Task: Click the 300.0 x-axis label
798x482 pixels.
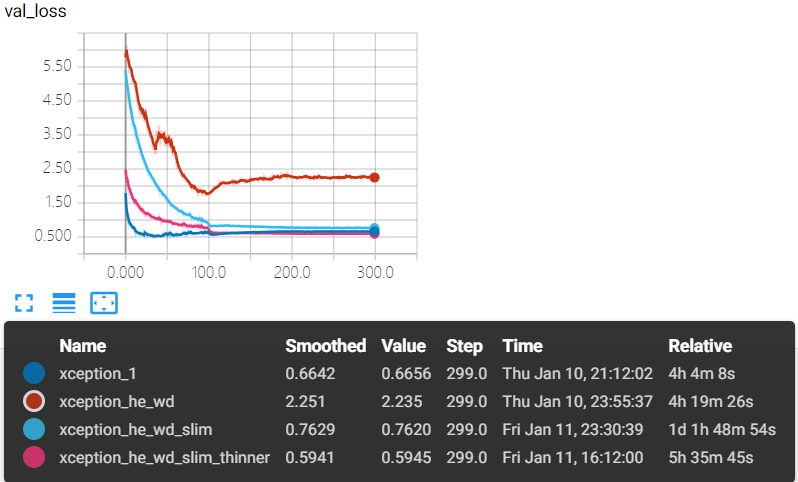Action: (x=376, y=272)
